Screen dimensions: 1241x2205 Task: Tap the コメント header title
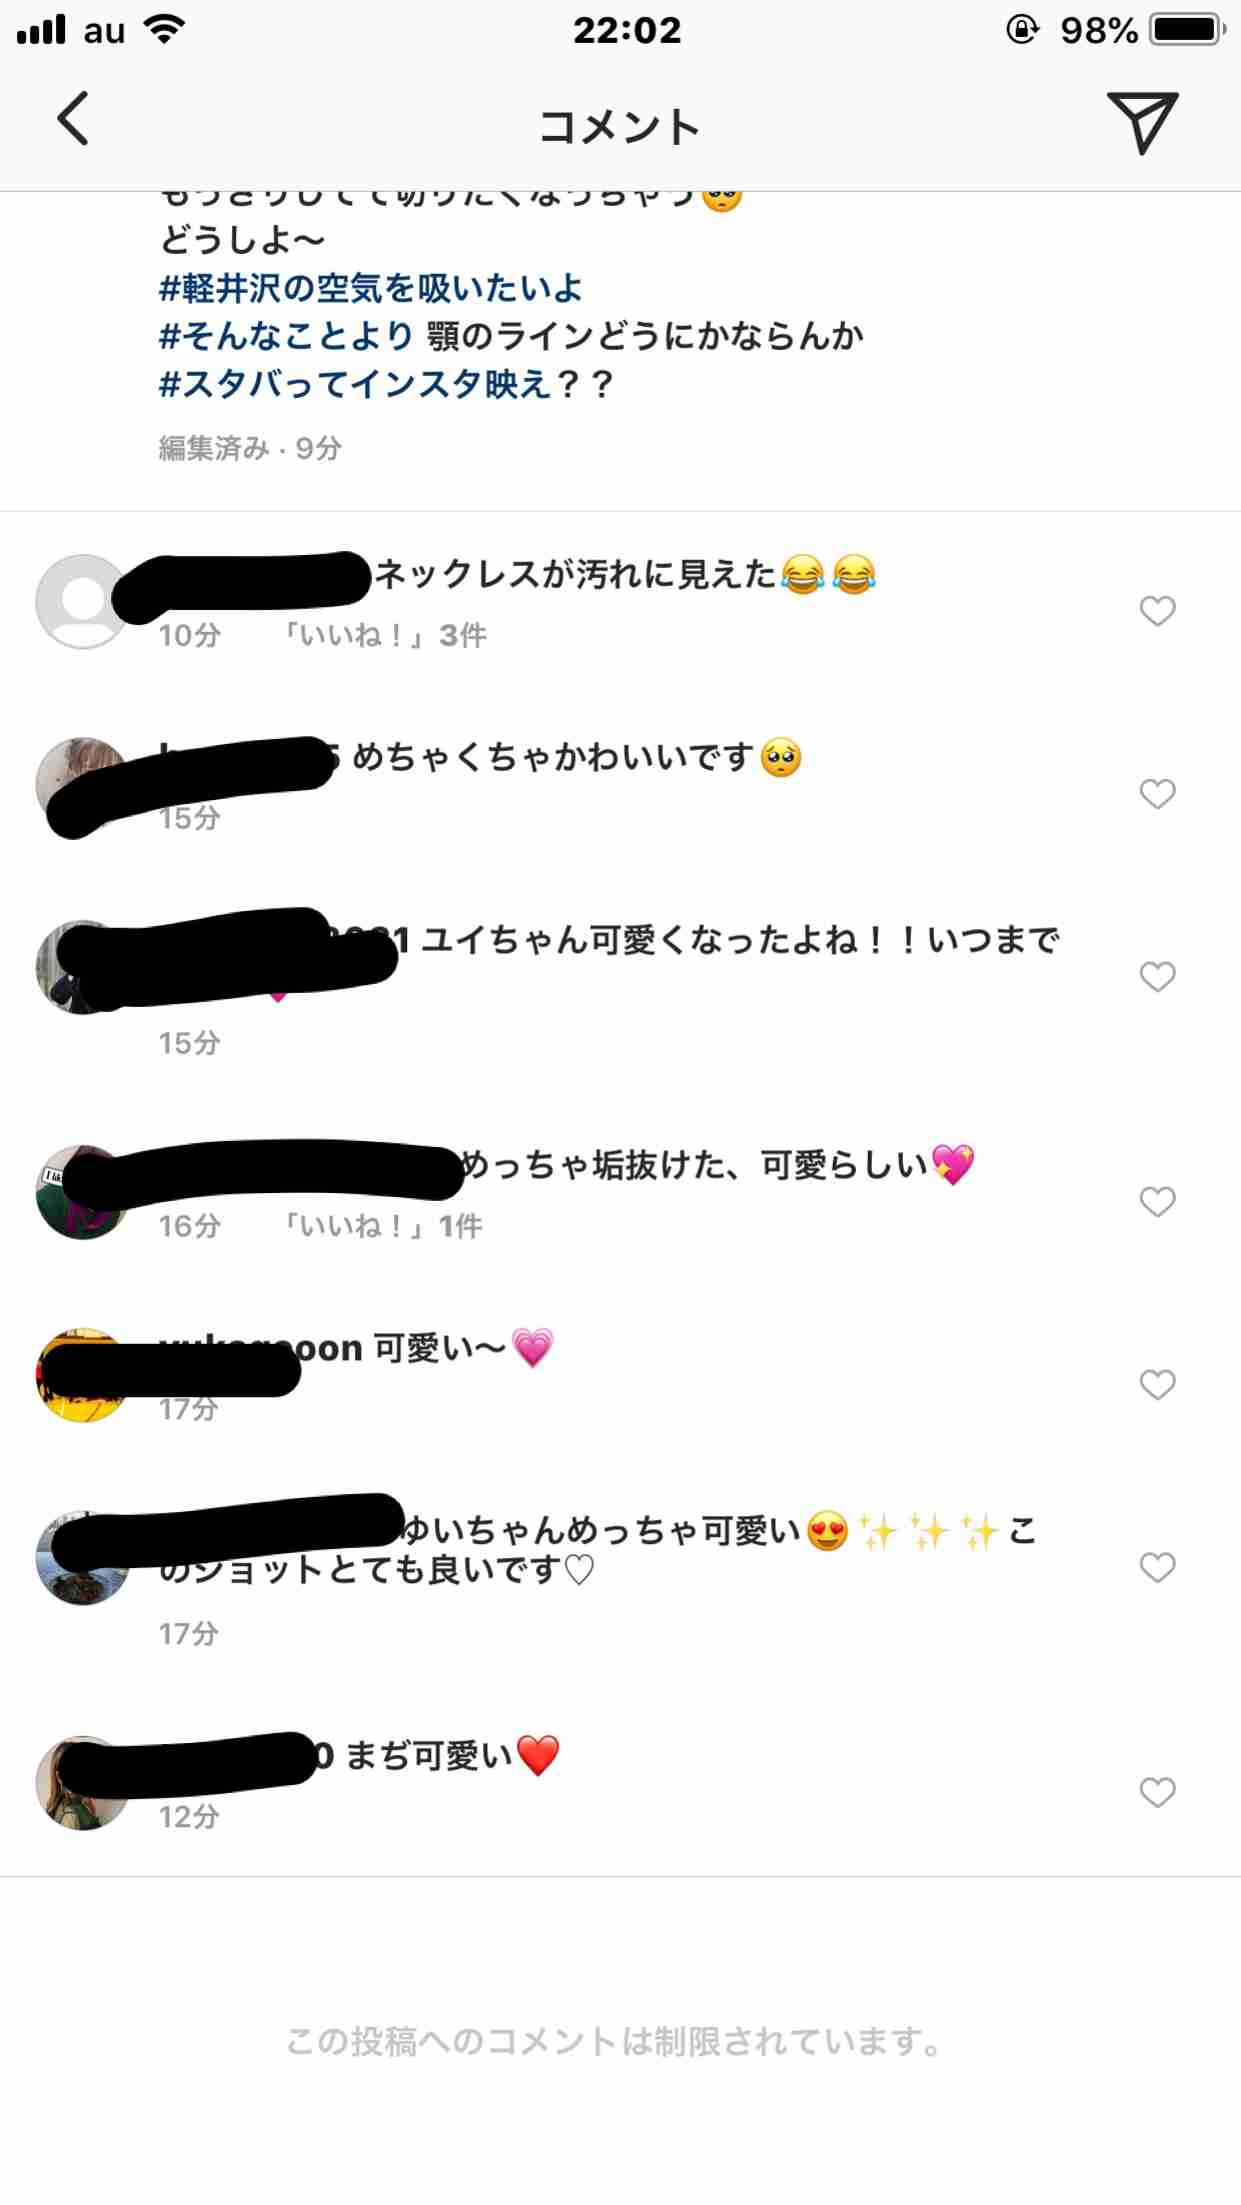[619, 127]
